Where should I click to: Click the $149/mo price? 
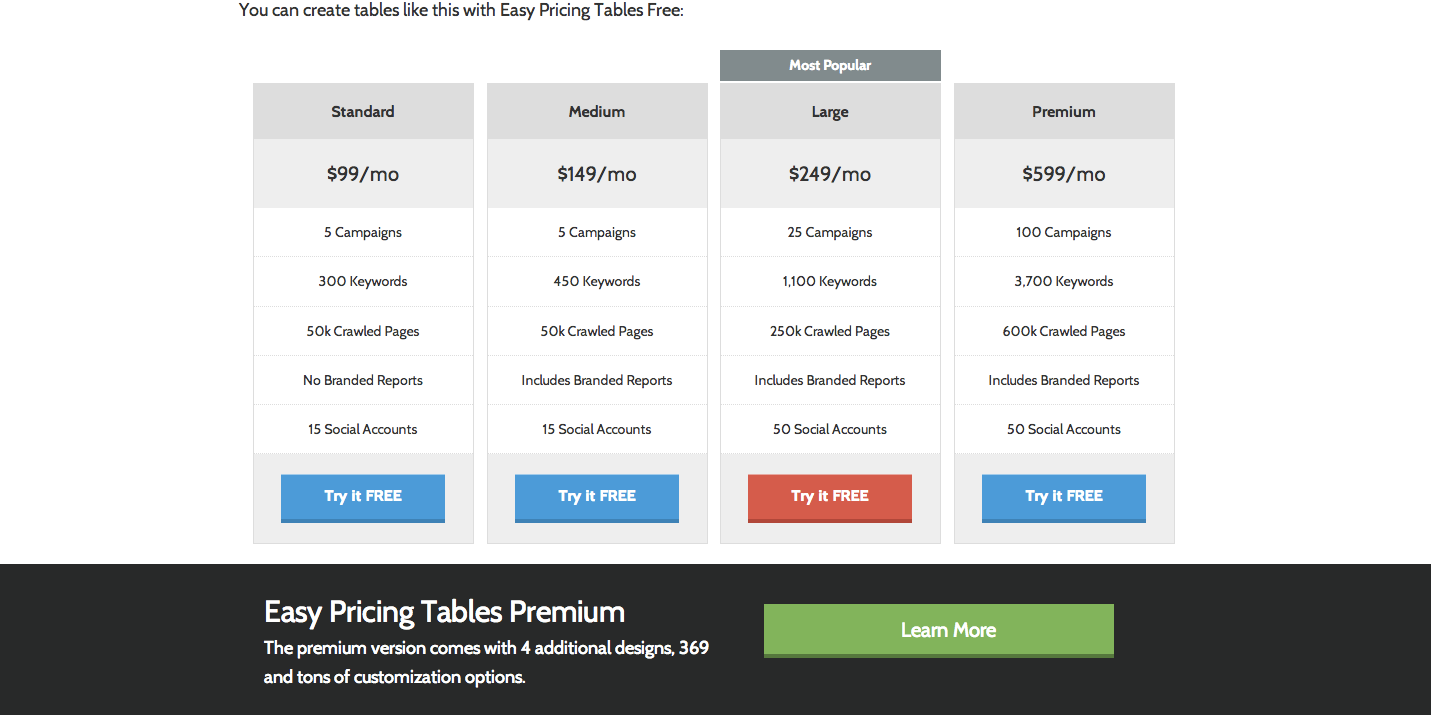pos(597,174)
